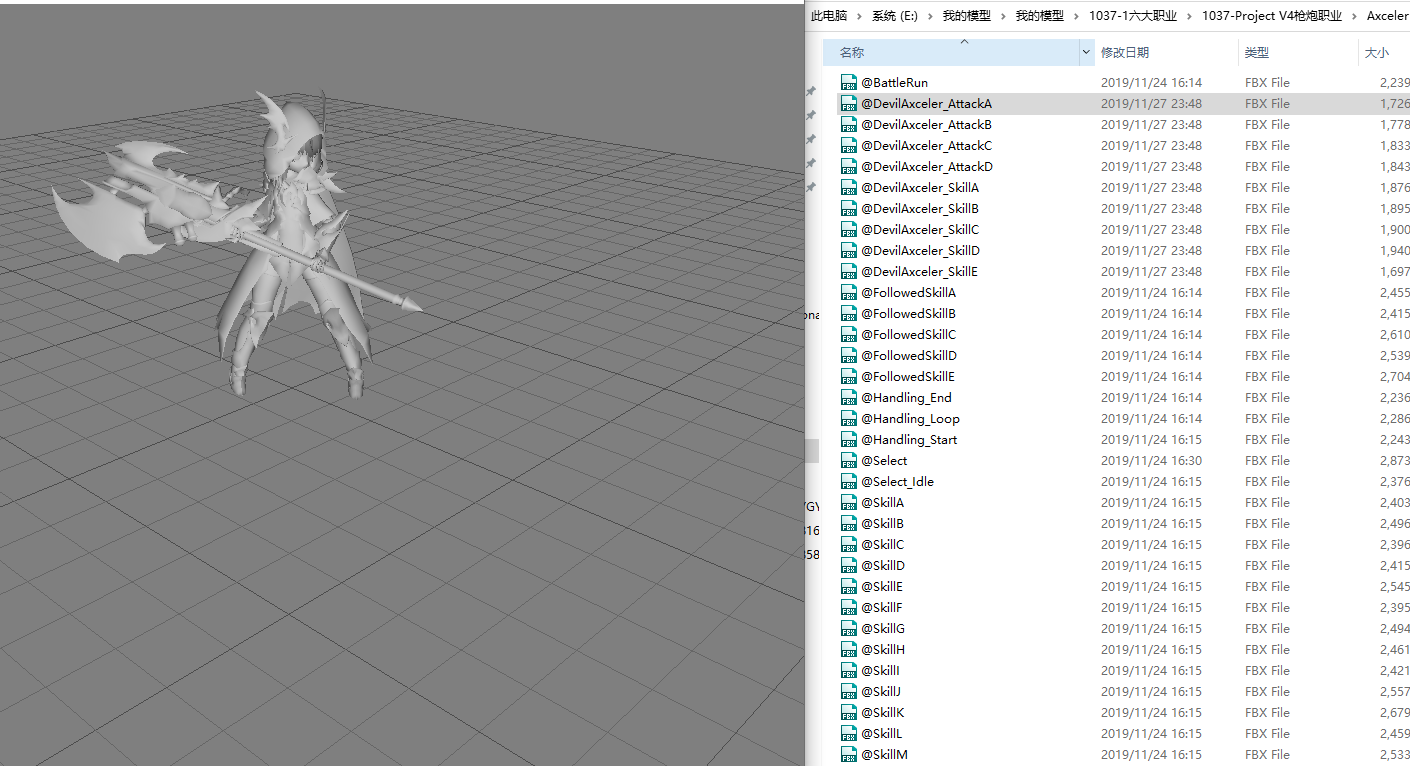This screenshot has height=766, width=1410.
Task: Pick the file icon beside @FollowedSkillE
Action: 849,376
